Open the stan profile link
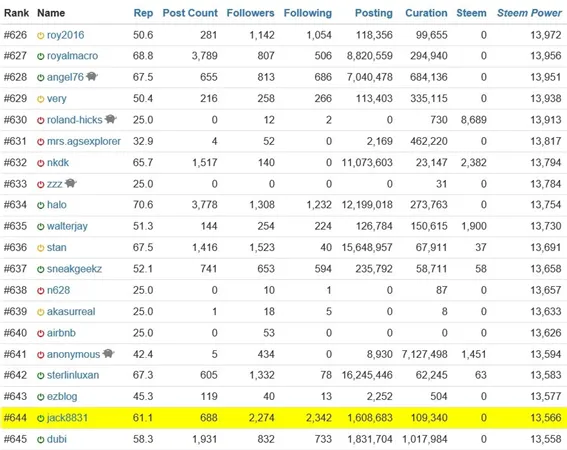The image size is (567, 450). [x=57, y=248]
